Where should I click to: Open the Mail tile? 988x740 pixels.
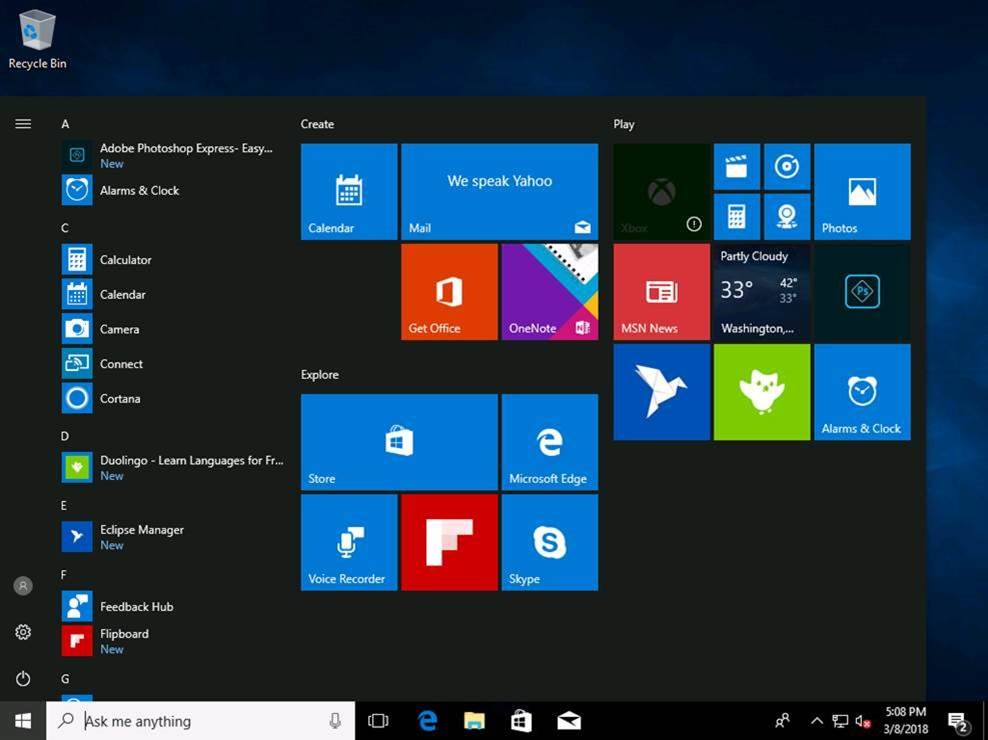500,192
